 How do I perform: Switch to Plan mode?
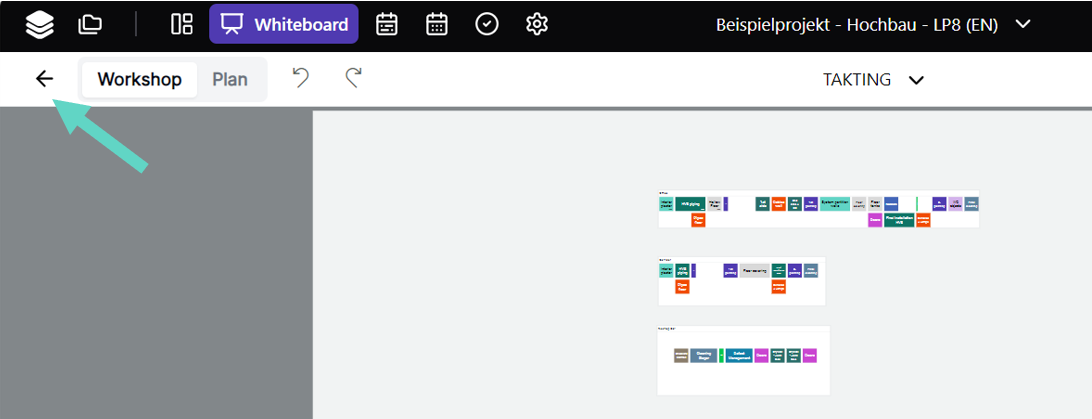click(230, 79)
